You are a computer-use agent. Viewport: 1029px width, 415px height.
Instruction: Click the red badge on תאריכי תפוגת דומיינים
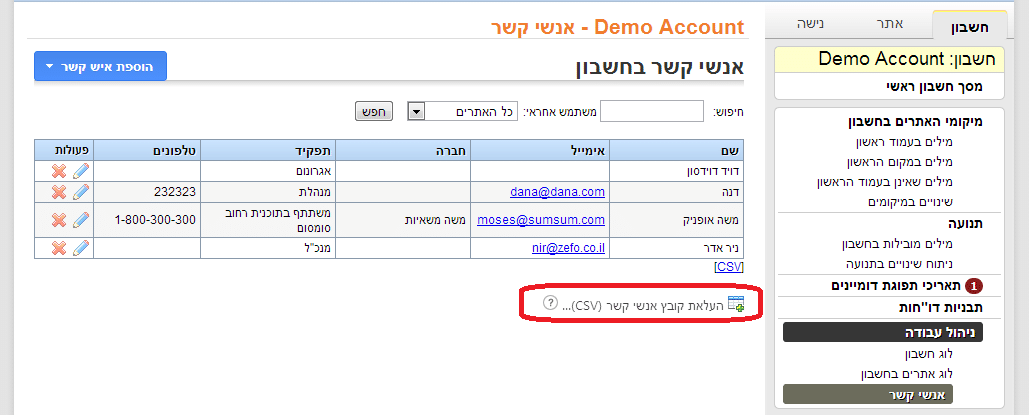975,286
